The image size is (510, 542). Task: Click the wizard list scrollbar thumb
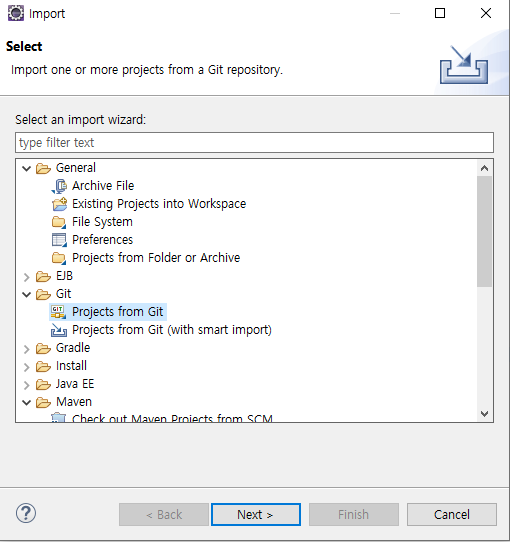pyautogui.click(x=484, y=231)
